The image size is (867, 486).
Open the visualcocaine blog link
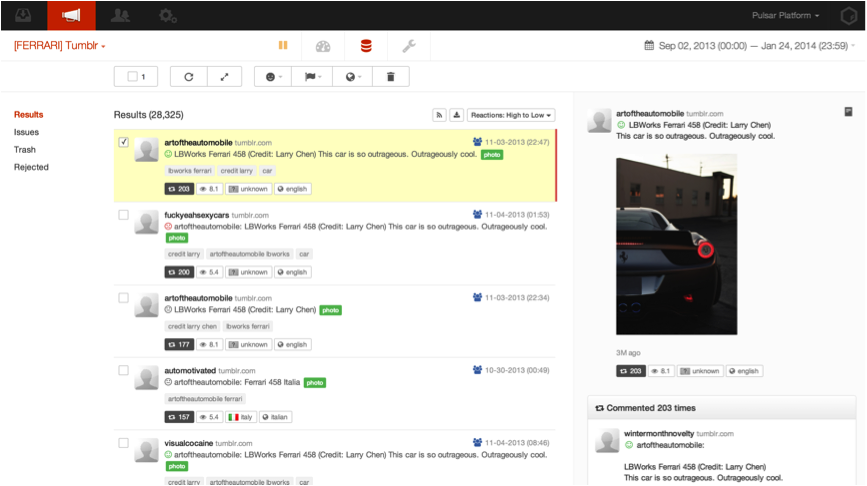point(190,443)
